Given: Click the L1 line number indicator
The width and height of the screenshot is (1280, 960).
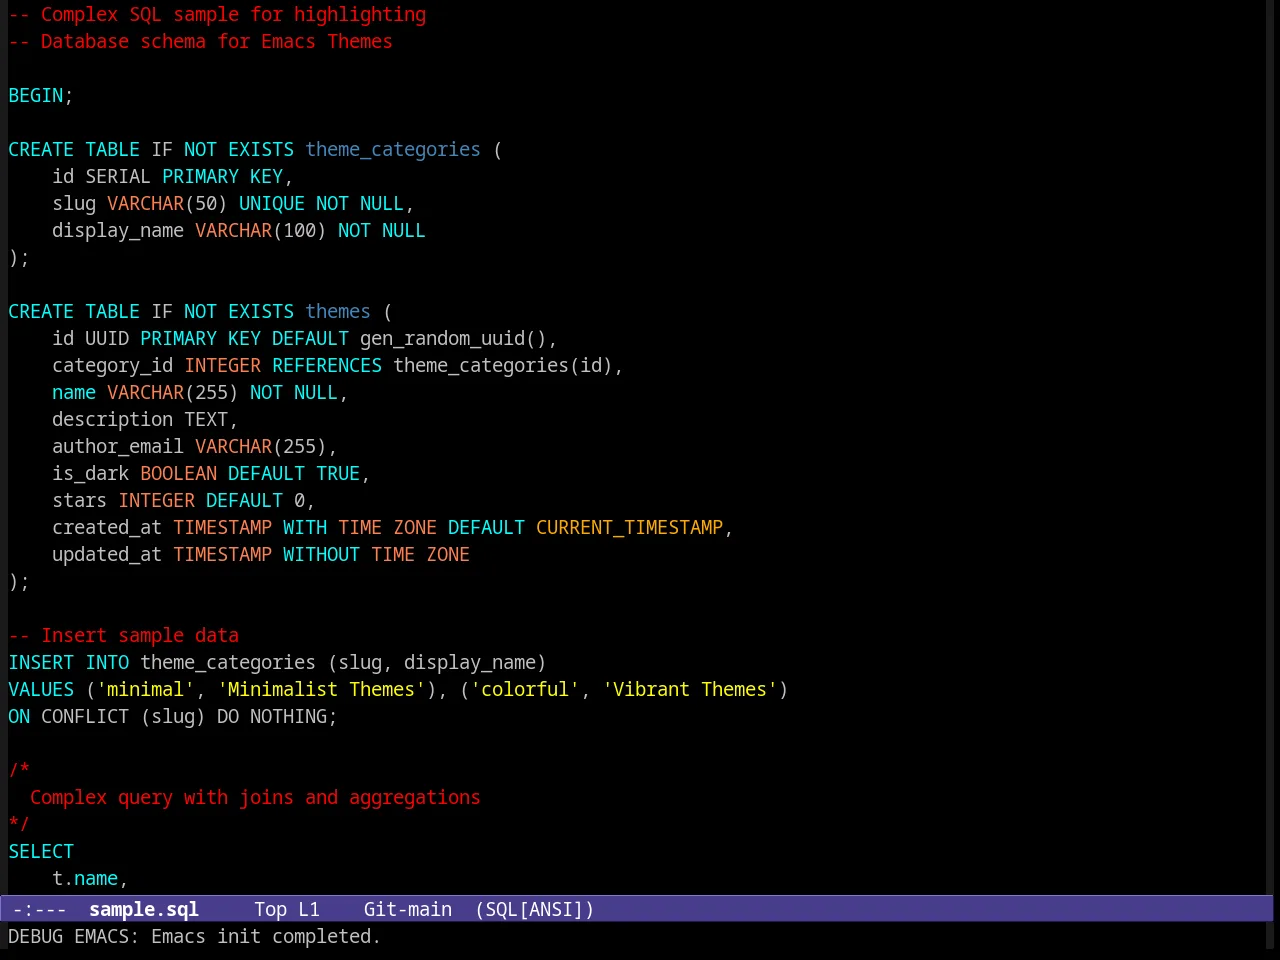Looking at the screenshot, I should [309, 909].
